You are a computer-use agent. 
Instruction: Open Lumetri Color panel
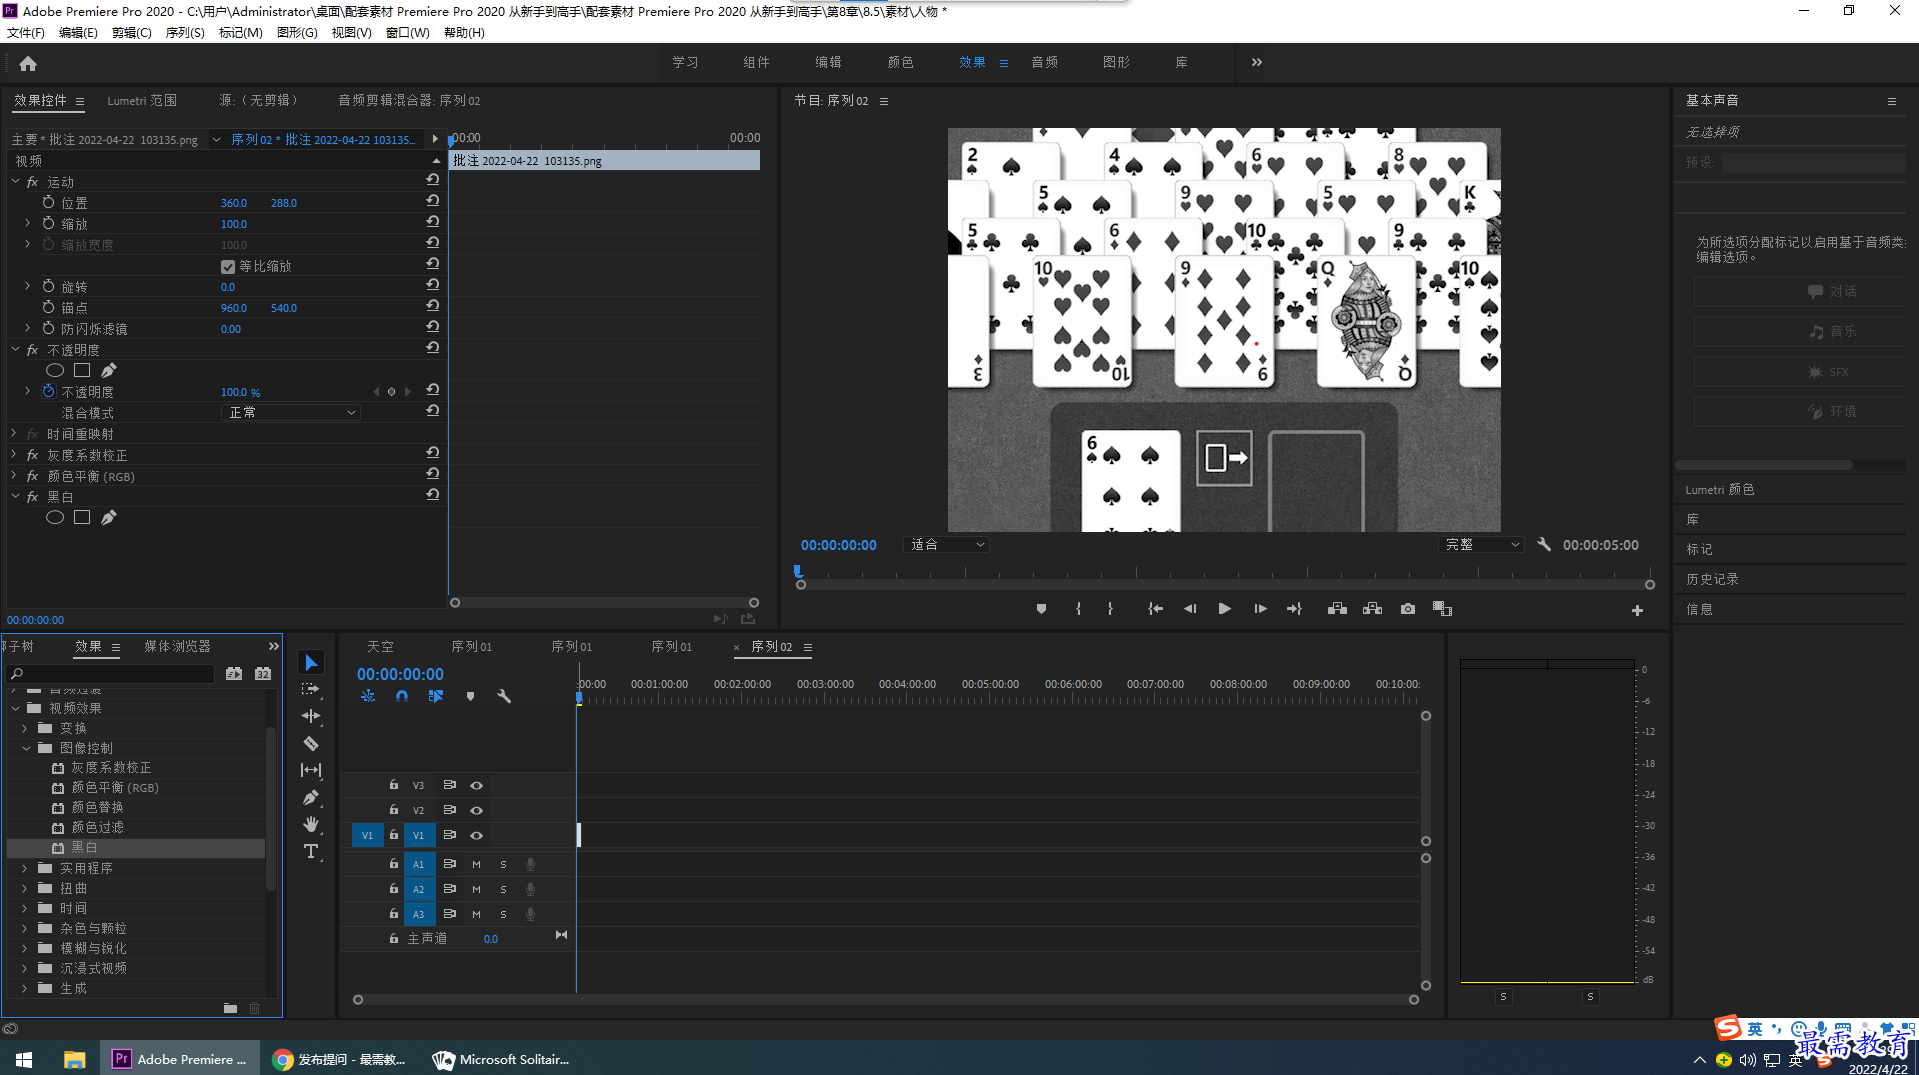point(1720,490)
